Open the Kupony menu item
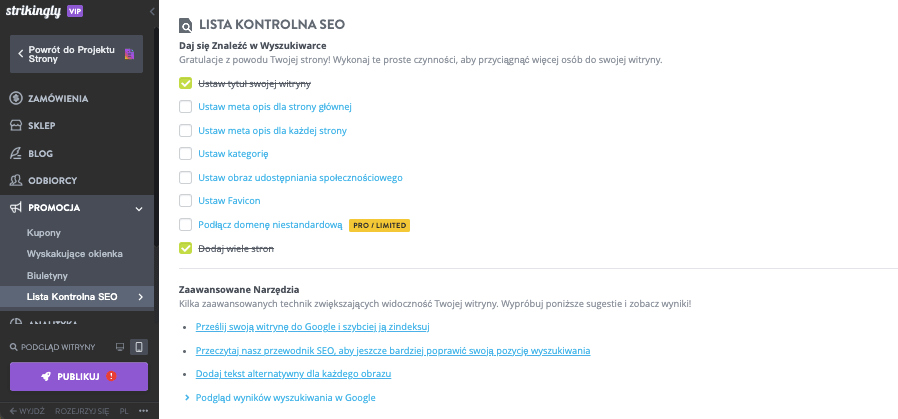898x419 pixels. coord(44,233)
